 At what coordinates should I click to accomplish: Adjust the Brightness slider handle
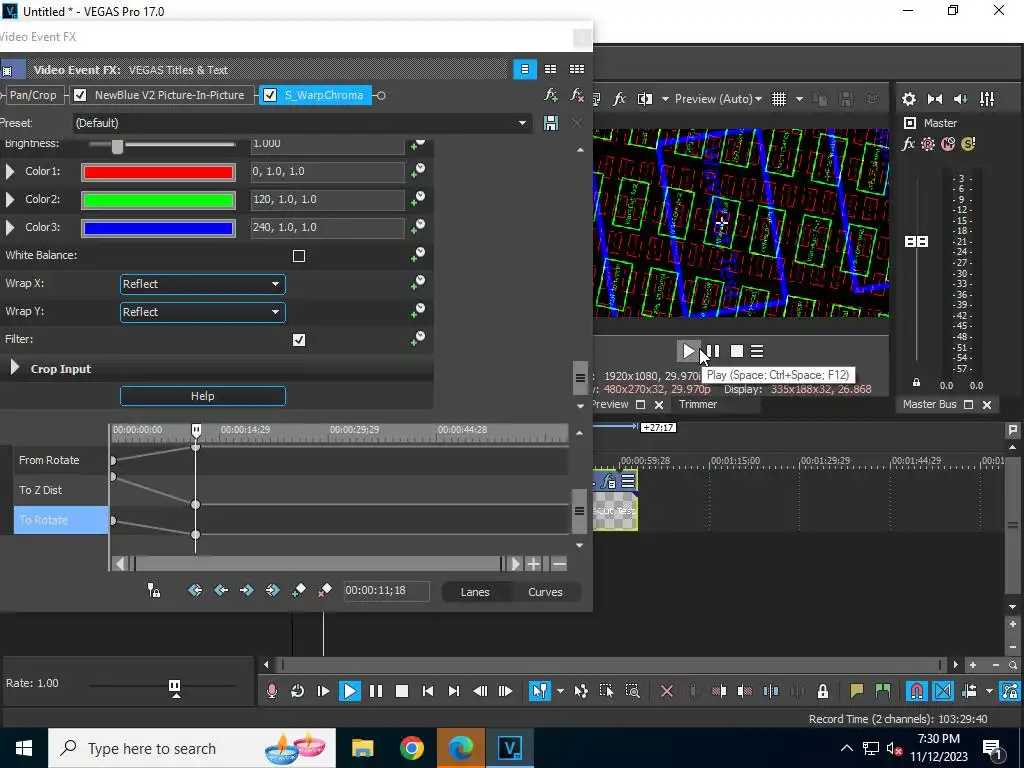(117, 146)
